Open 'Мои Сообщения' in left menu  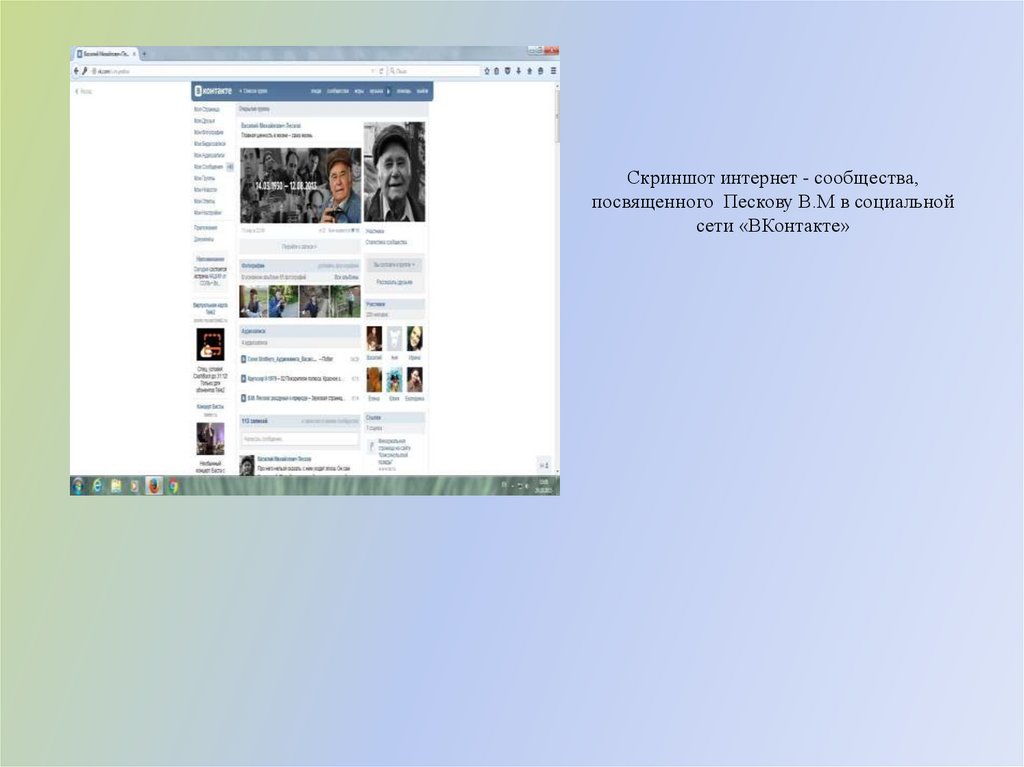coord(208,167)
